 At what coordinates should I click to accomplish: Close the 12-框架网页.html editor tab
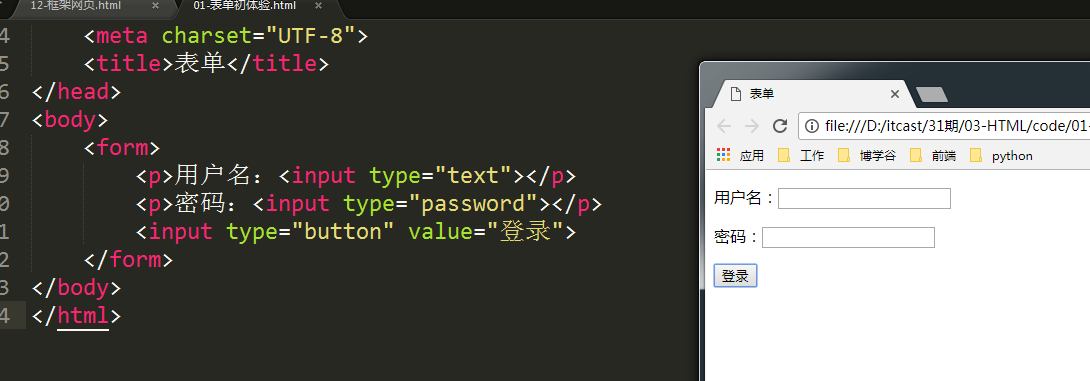(155, 6)
